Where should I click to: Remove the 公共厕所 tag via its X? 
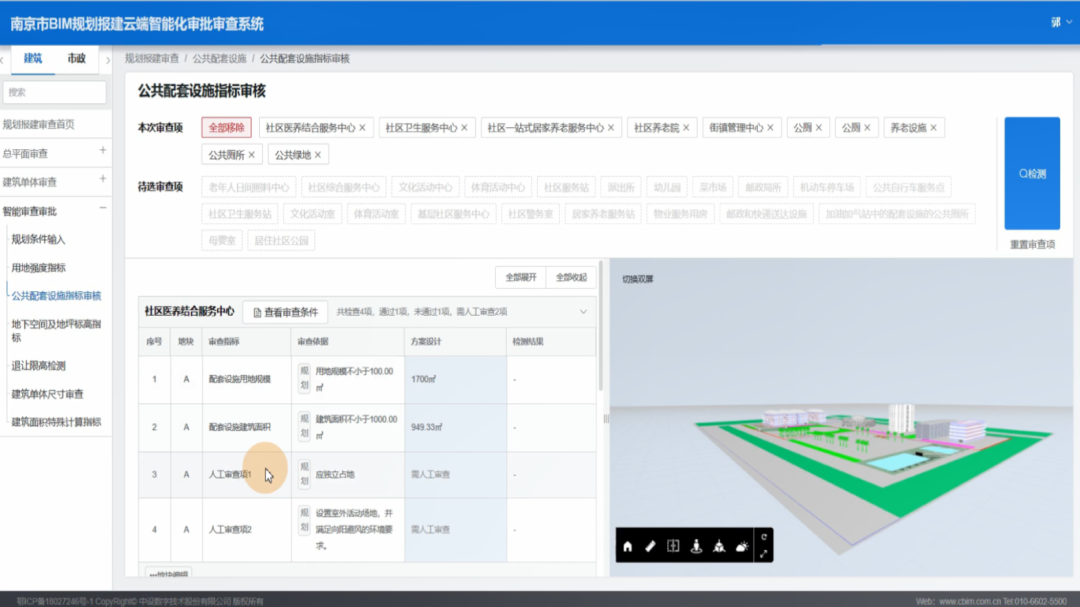251,155
